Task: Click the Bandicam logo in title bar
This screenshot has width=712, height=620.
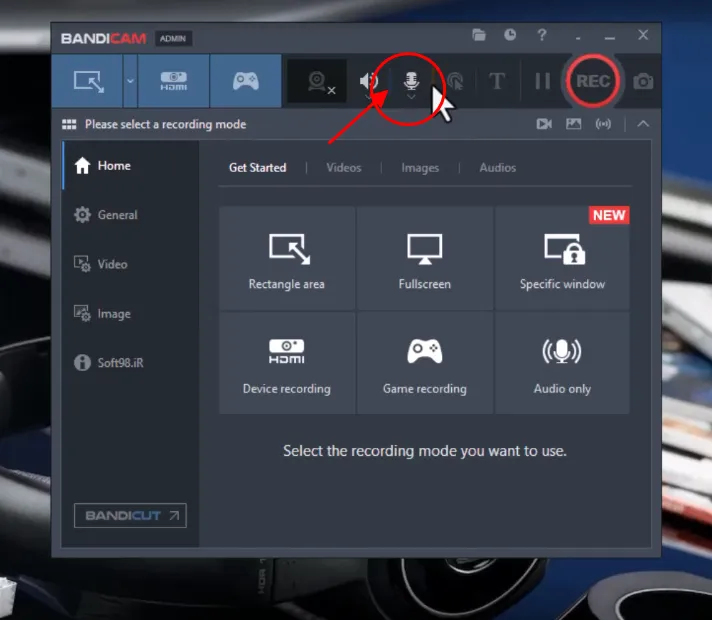Action: click(104, 39)
